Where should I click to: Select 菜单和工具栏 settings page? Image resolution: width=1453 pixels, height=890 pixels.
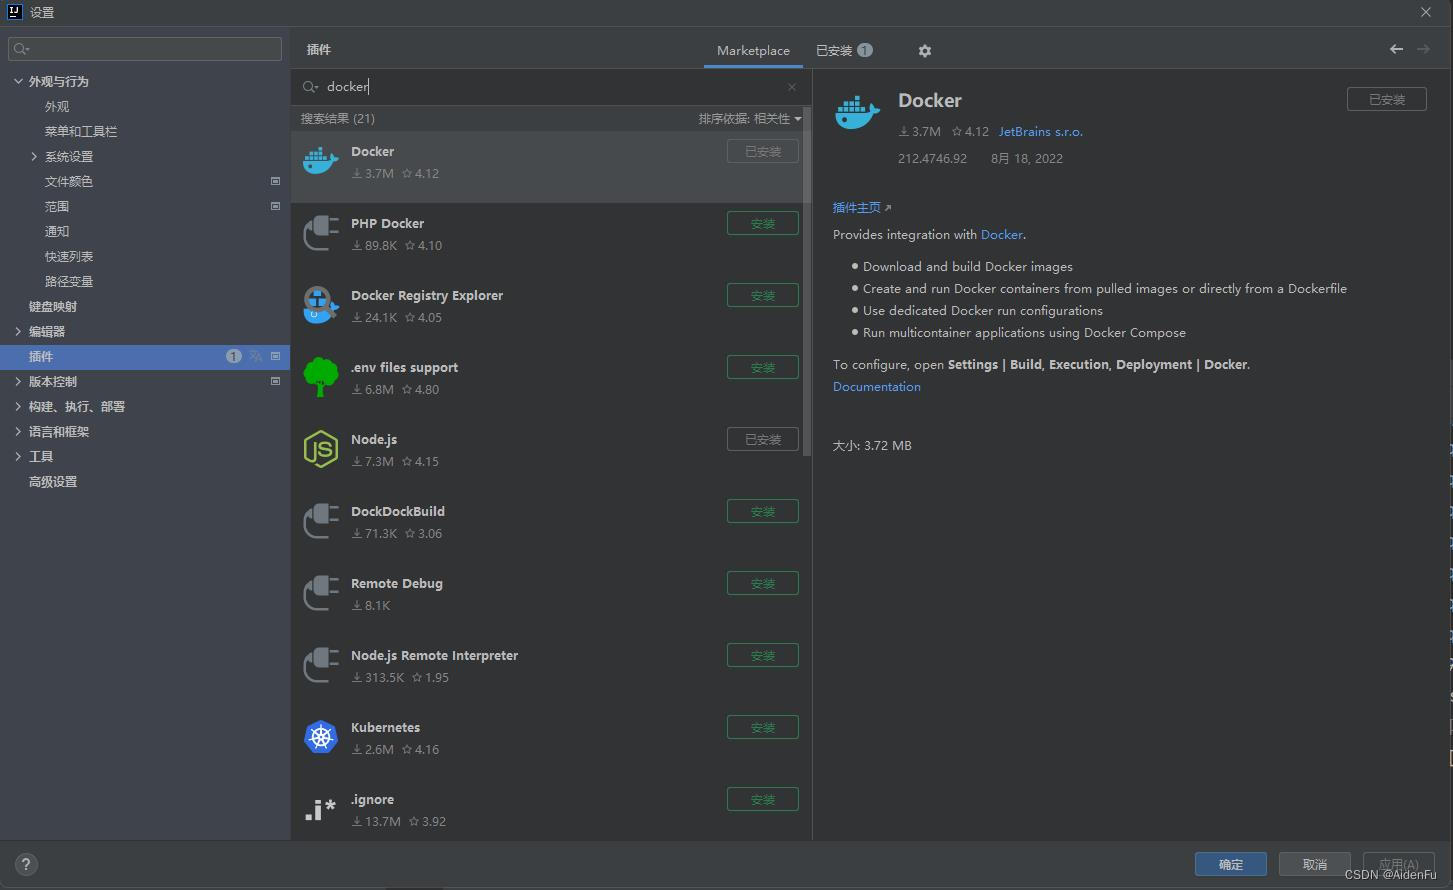coord(81,131)
